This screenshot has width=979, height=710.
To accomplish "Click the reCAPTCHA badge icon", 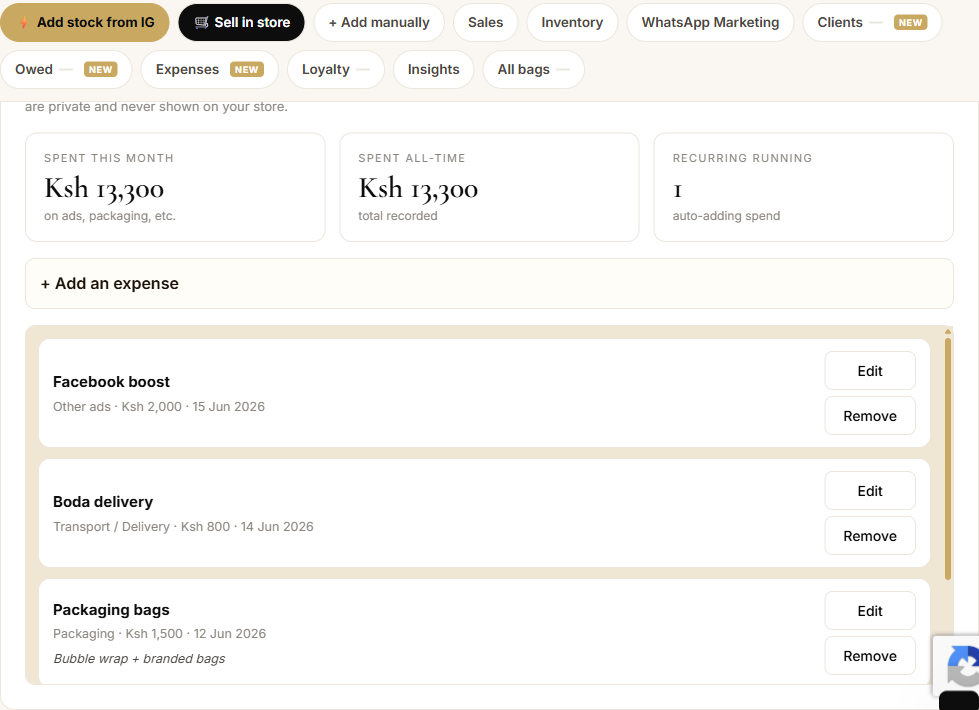I will tap(962, 666).
